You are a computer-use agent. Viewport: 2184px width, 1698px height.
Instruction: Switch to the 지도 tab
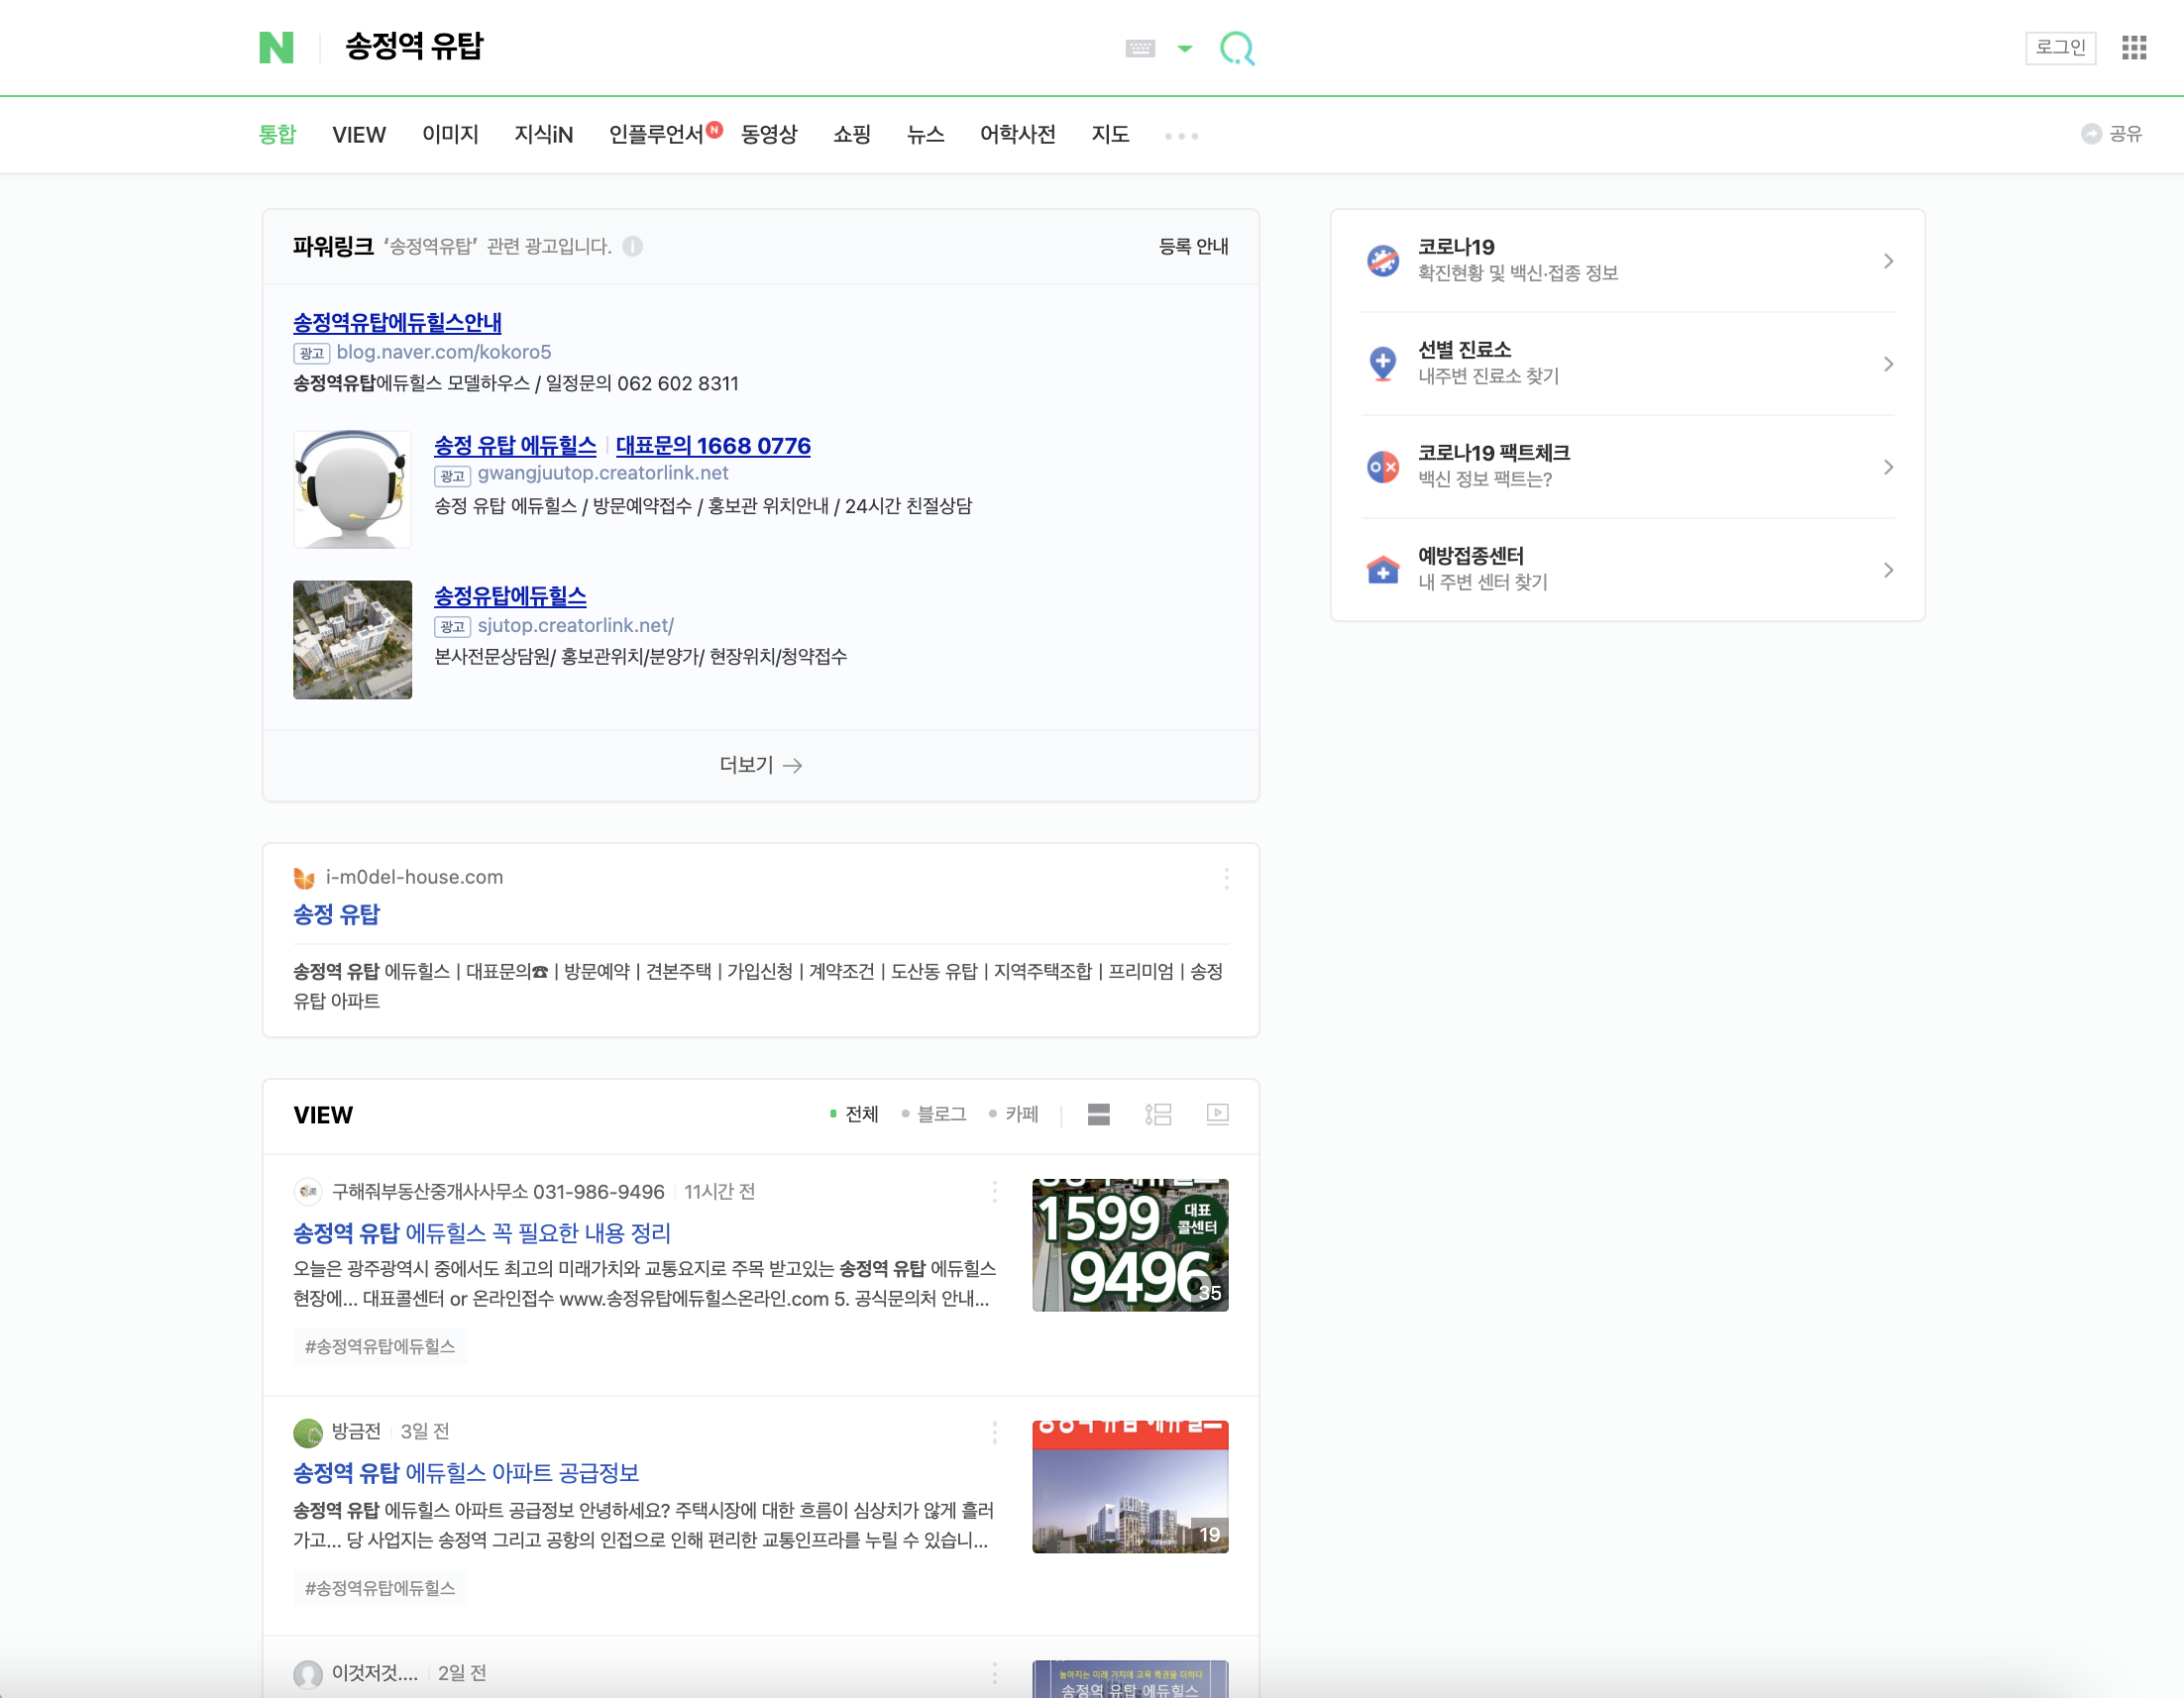1110,134
